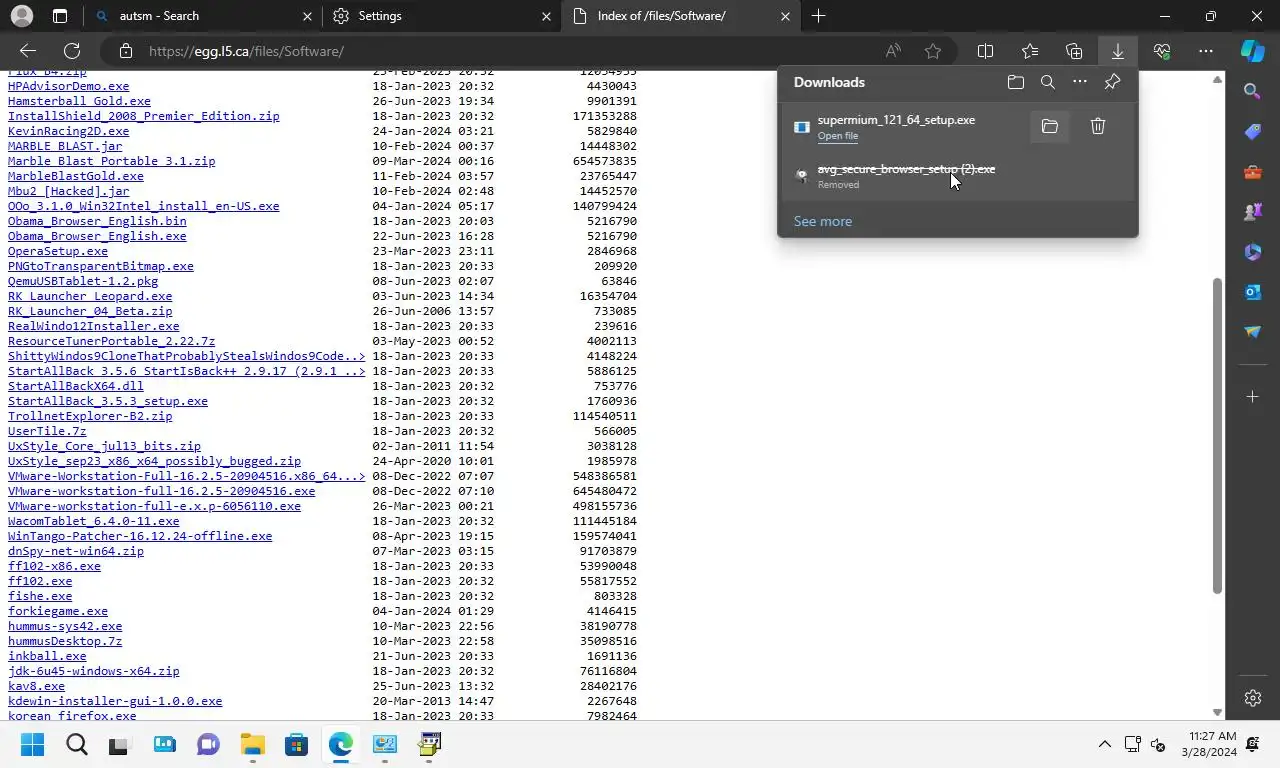Open the Games chess-piece sidebar icon

pyautogui.click(x=1253, y=212)
